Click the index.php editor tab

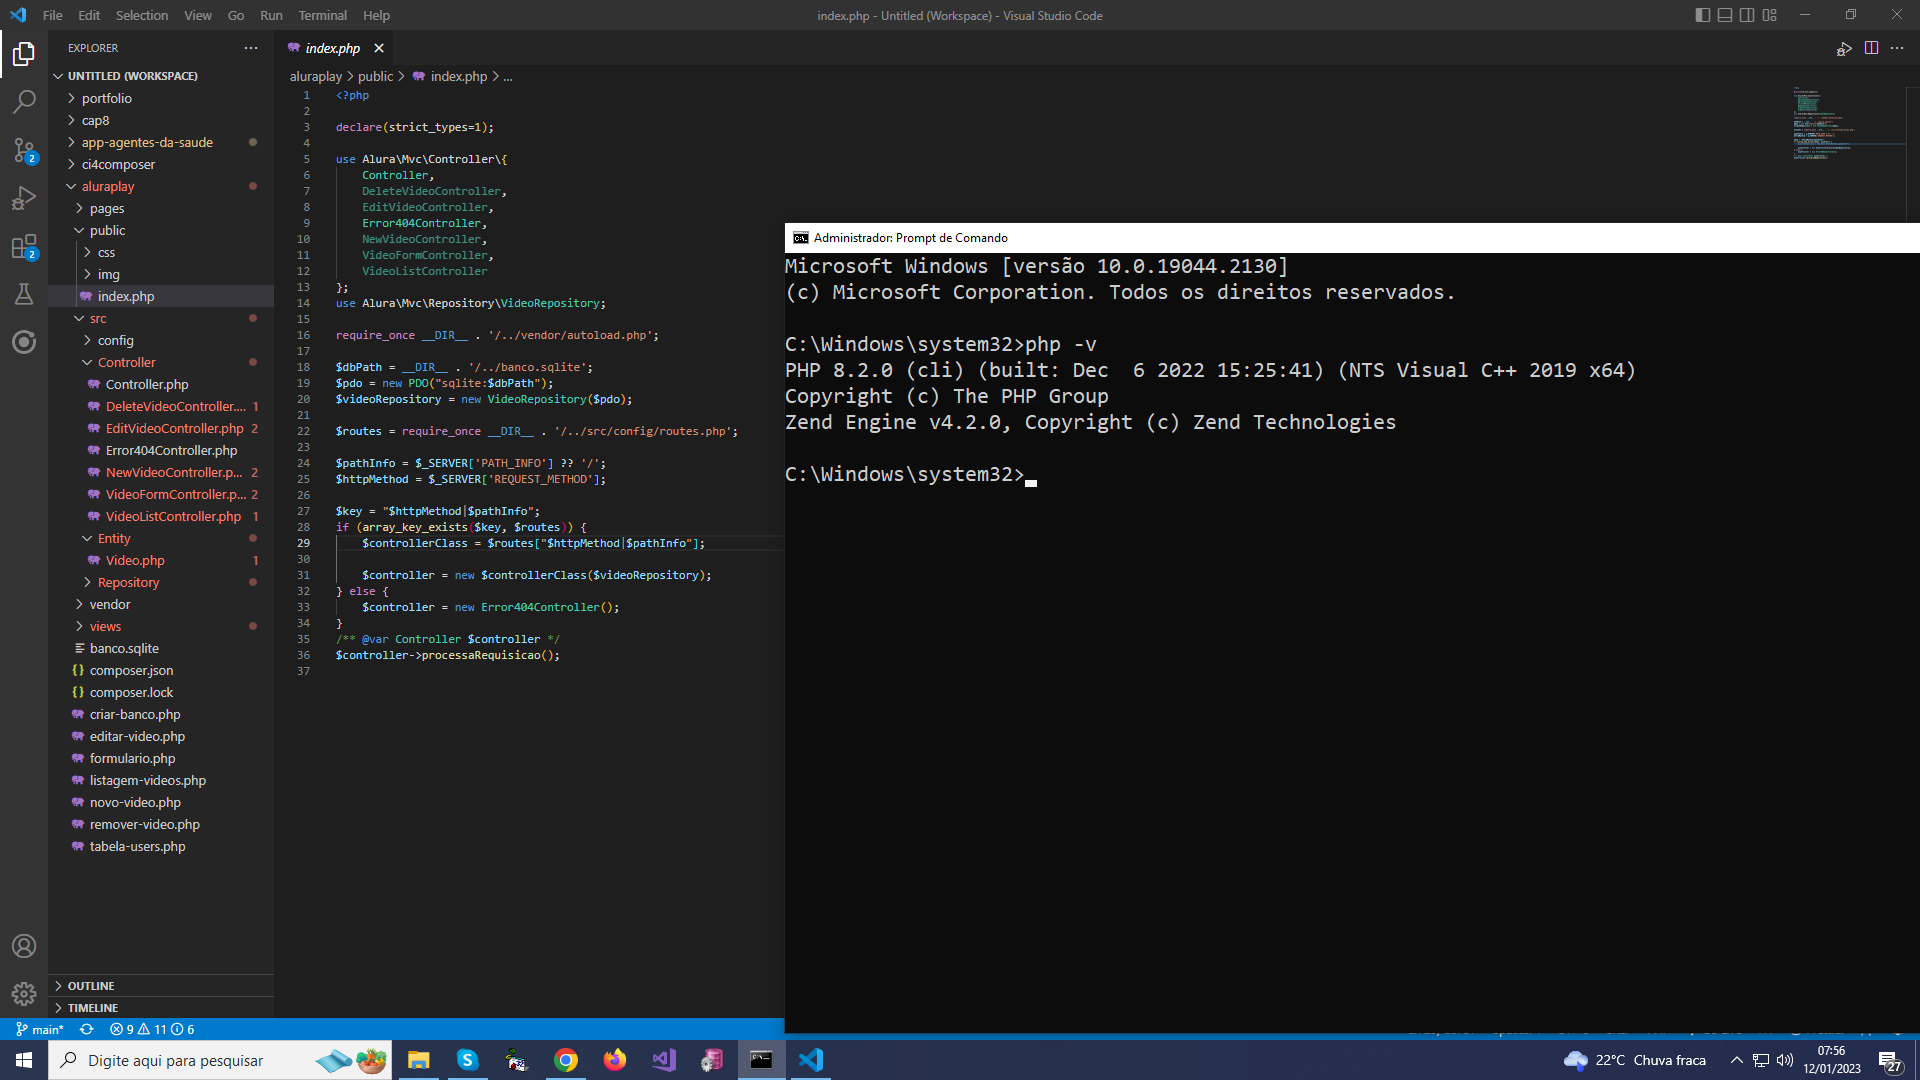[x=334, y=47]
